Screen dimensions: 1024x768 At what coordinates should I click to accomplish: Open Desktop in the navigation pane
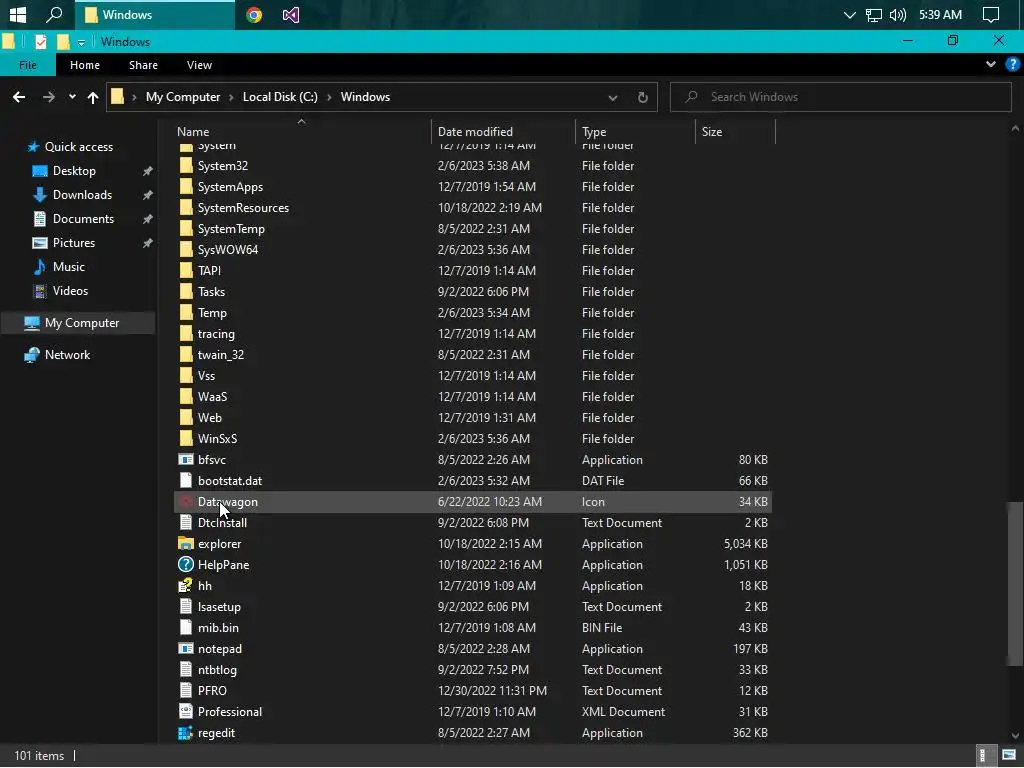point(74,171)
